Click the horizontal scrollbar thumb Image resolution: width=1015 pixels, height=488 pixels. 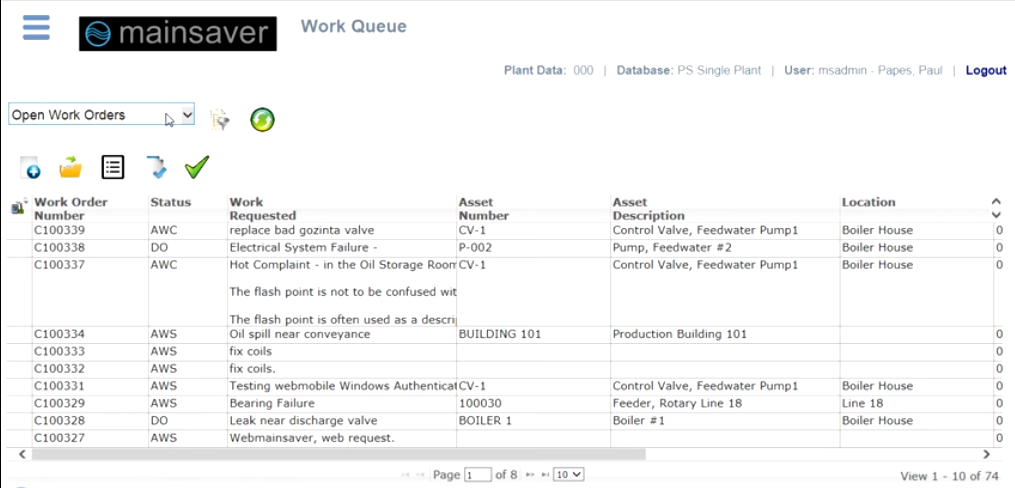(x=339, y=454)
